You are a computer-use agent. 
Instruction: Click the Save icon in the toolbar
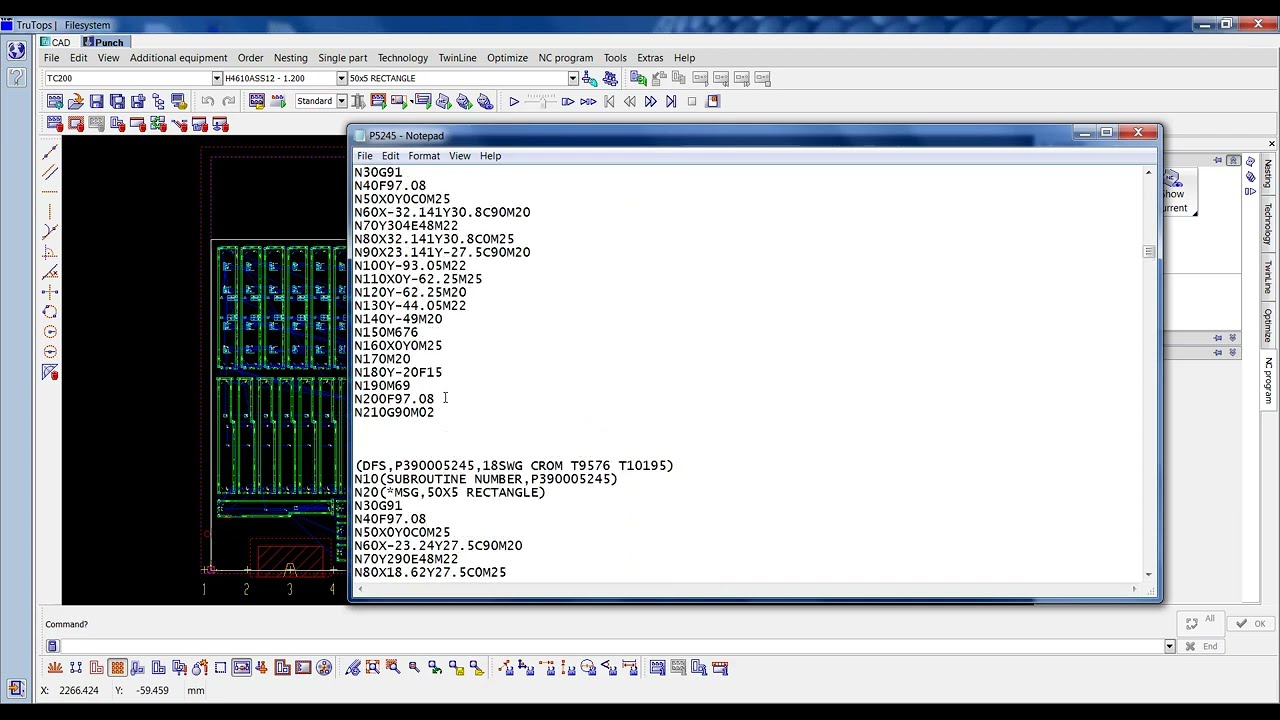coord(96,101)
